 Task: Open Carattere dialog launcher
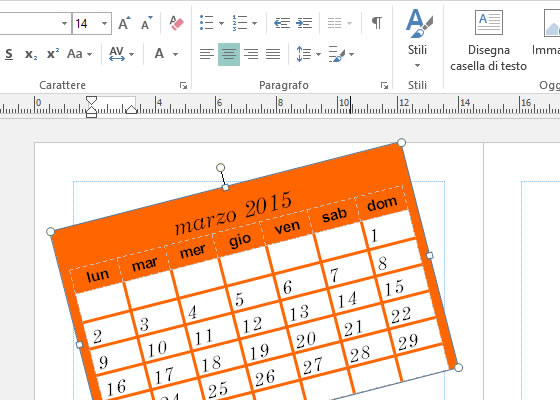click(183, 85)
